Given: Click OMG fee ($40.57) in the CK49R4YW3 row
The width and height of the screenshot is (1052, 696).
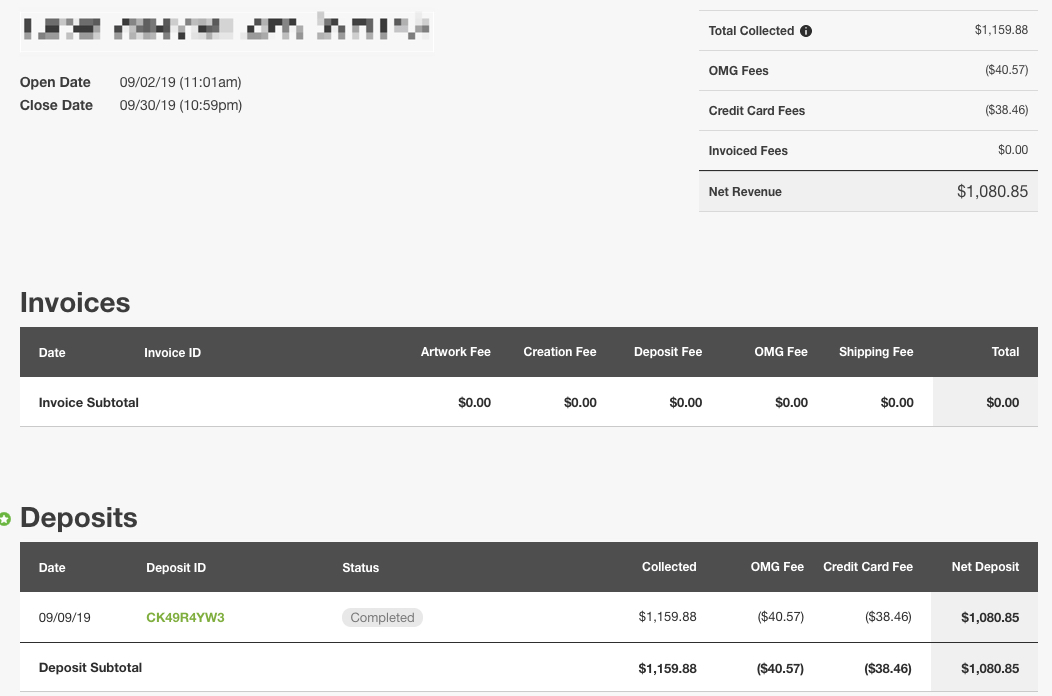Looking at the screenshot, I should point(780,616).
